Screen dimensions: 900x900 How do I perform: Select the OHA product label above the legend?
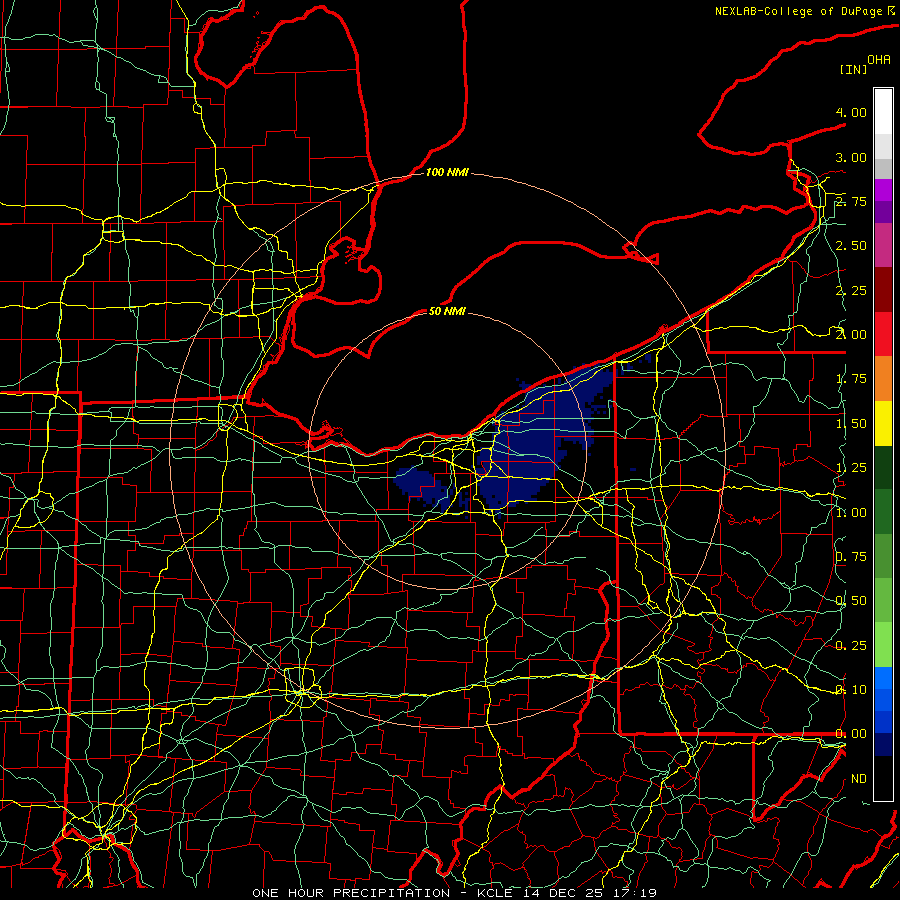tap(879, 60)
